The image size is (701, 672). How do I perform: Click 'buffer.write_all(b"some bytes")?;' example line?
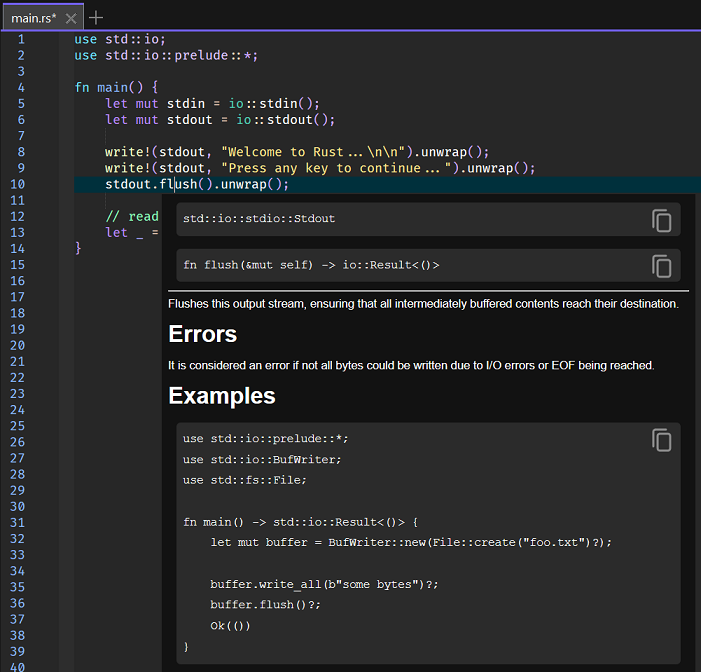tap(324, 585)
